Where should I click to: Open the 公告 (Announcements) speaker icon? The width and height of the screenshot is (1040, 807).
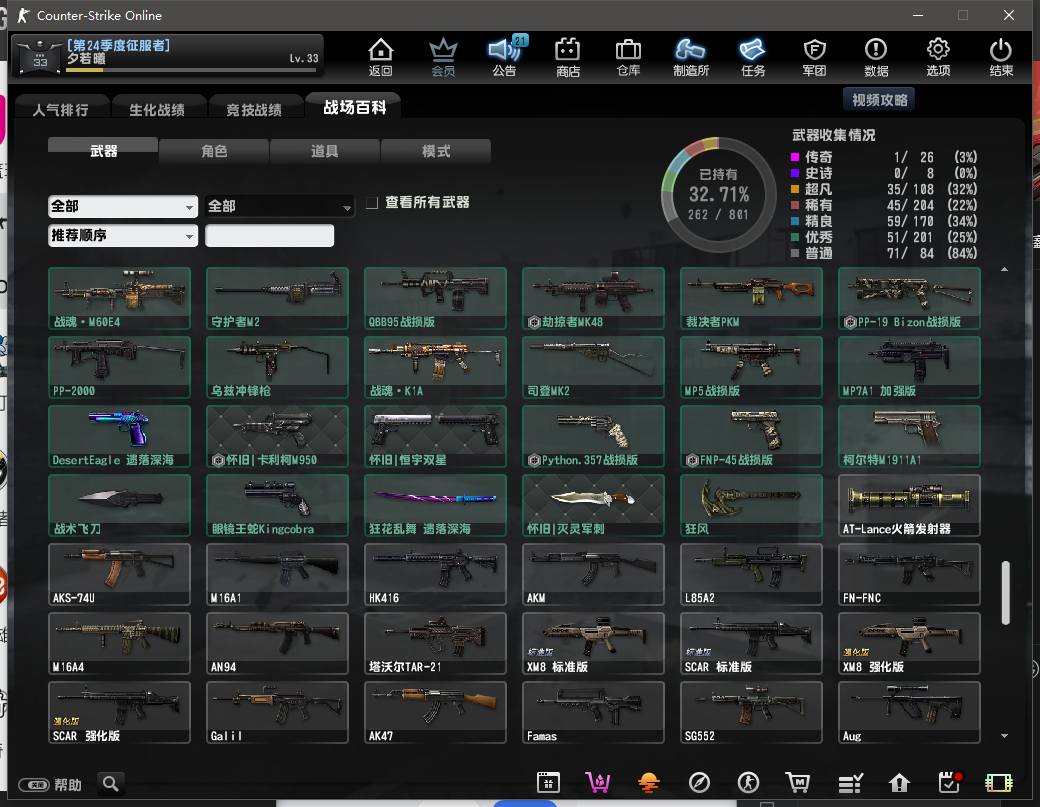point(505,56)
